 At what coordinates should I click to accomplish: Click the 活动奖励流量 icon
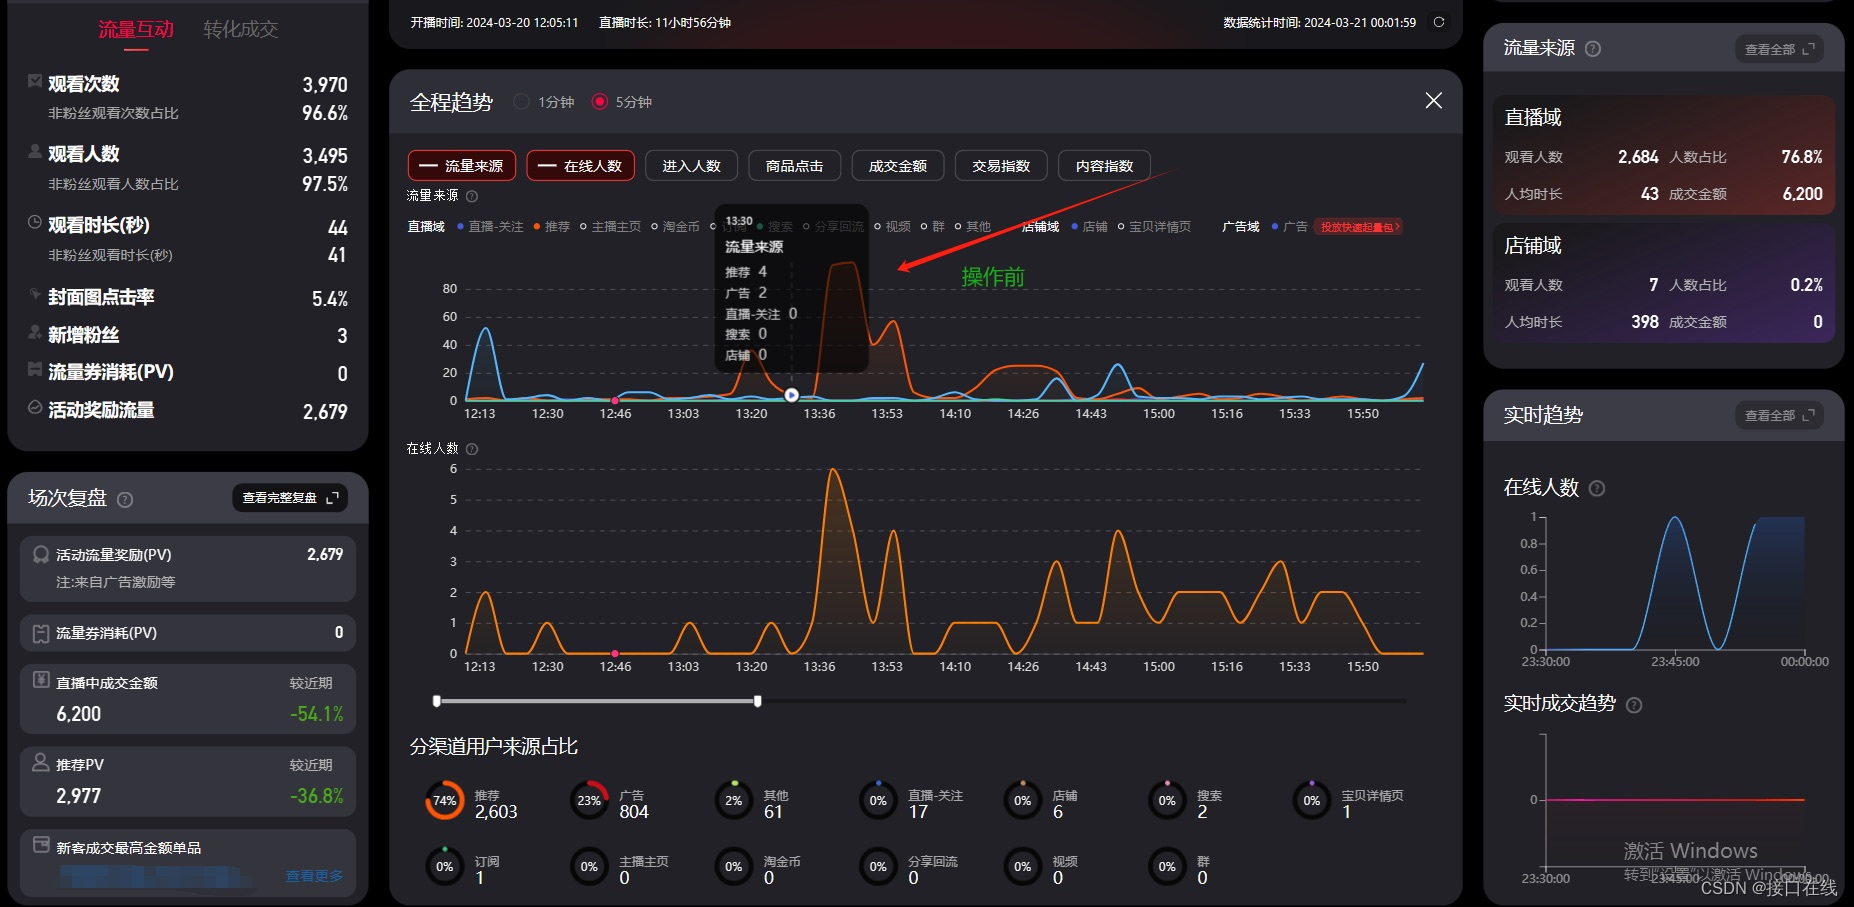35,407
